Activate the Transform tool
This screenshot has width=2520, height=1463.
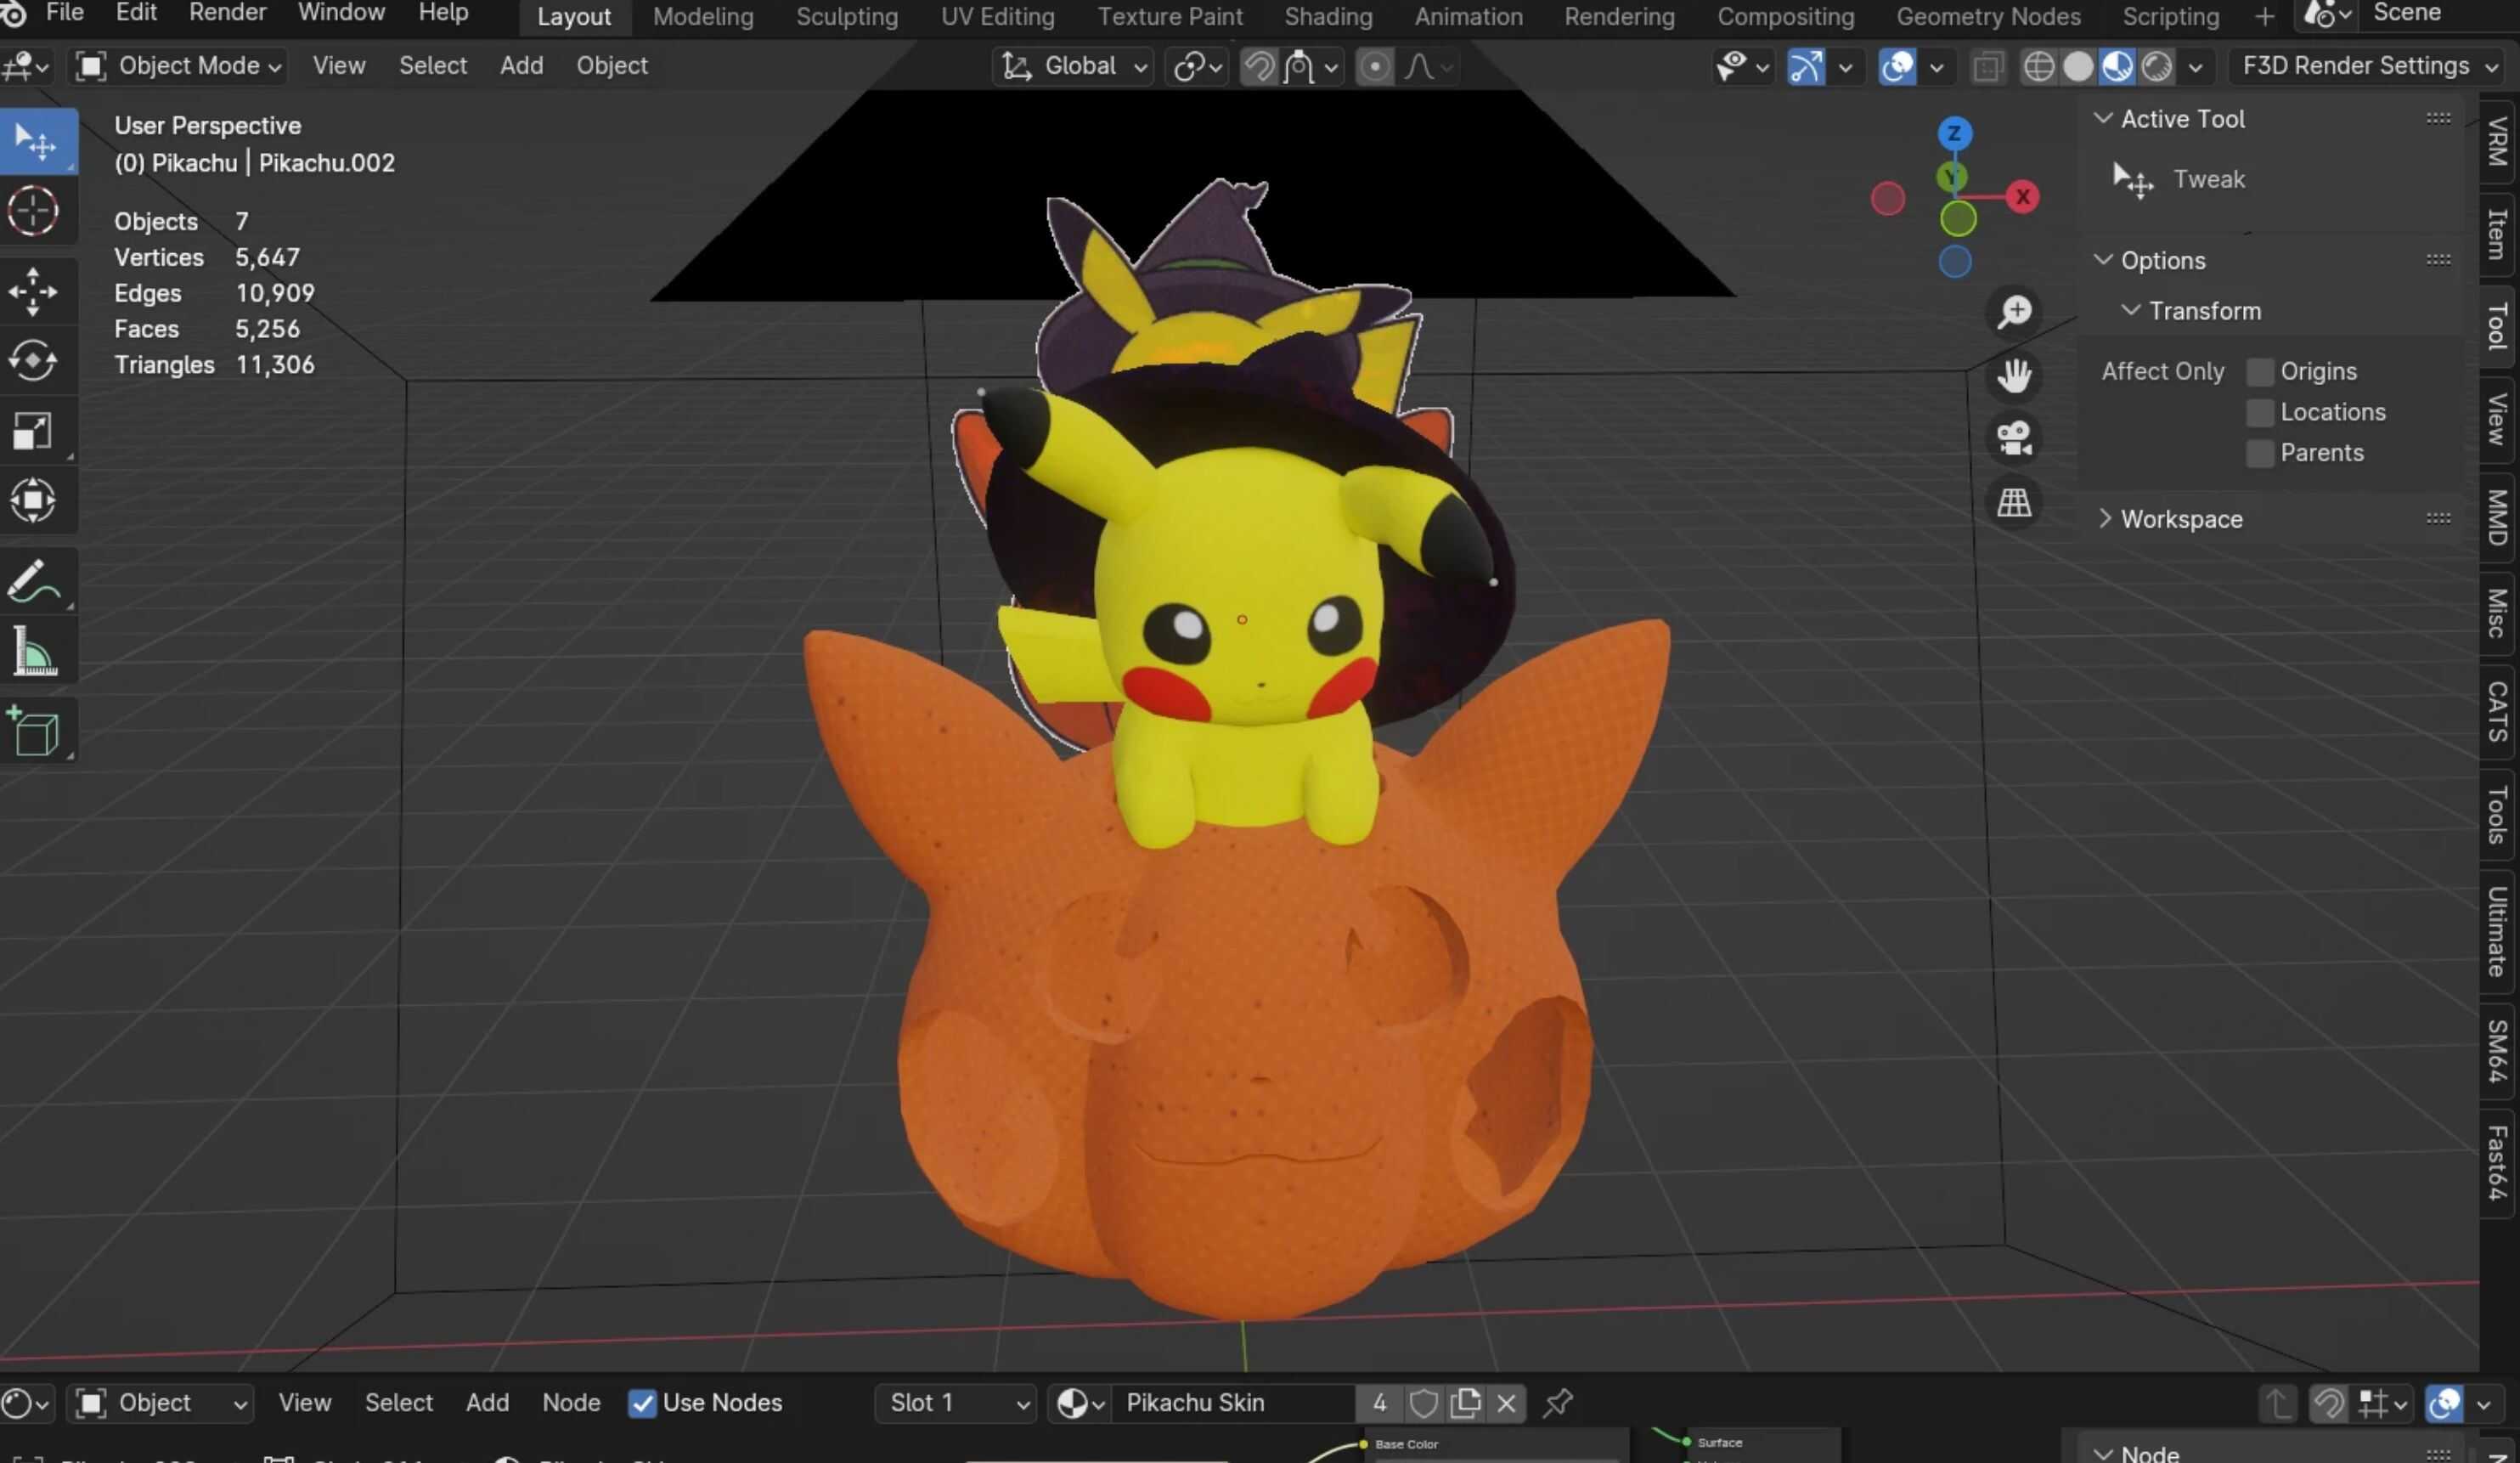click(x=35, y=501)
